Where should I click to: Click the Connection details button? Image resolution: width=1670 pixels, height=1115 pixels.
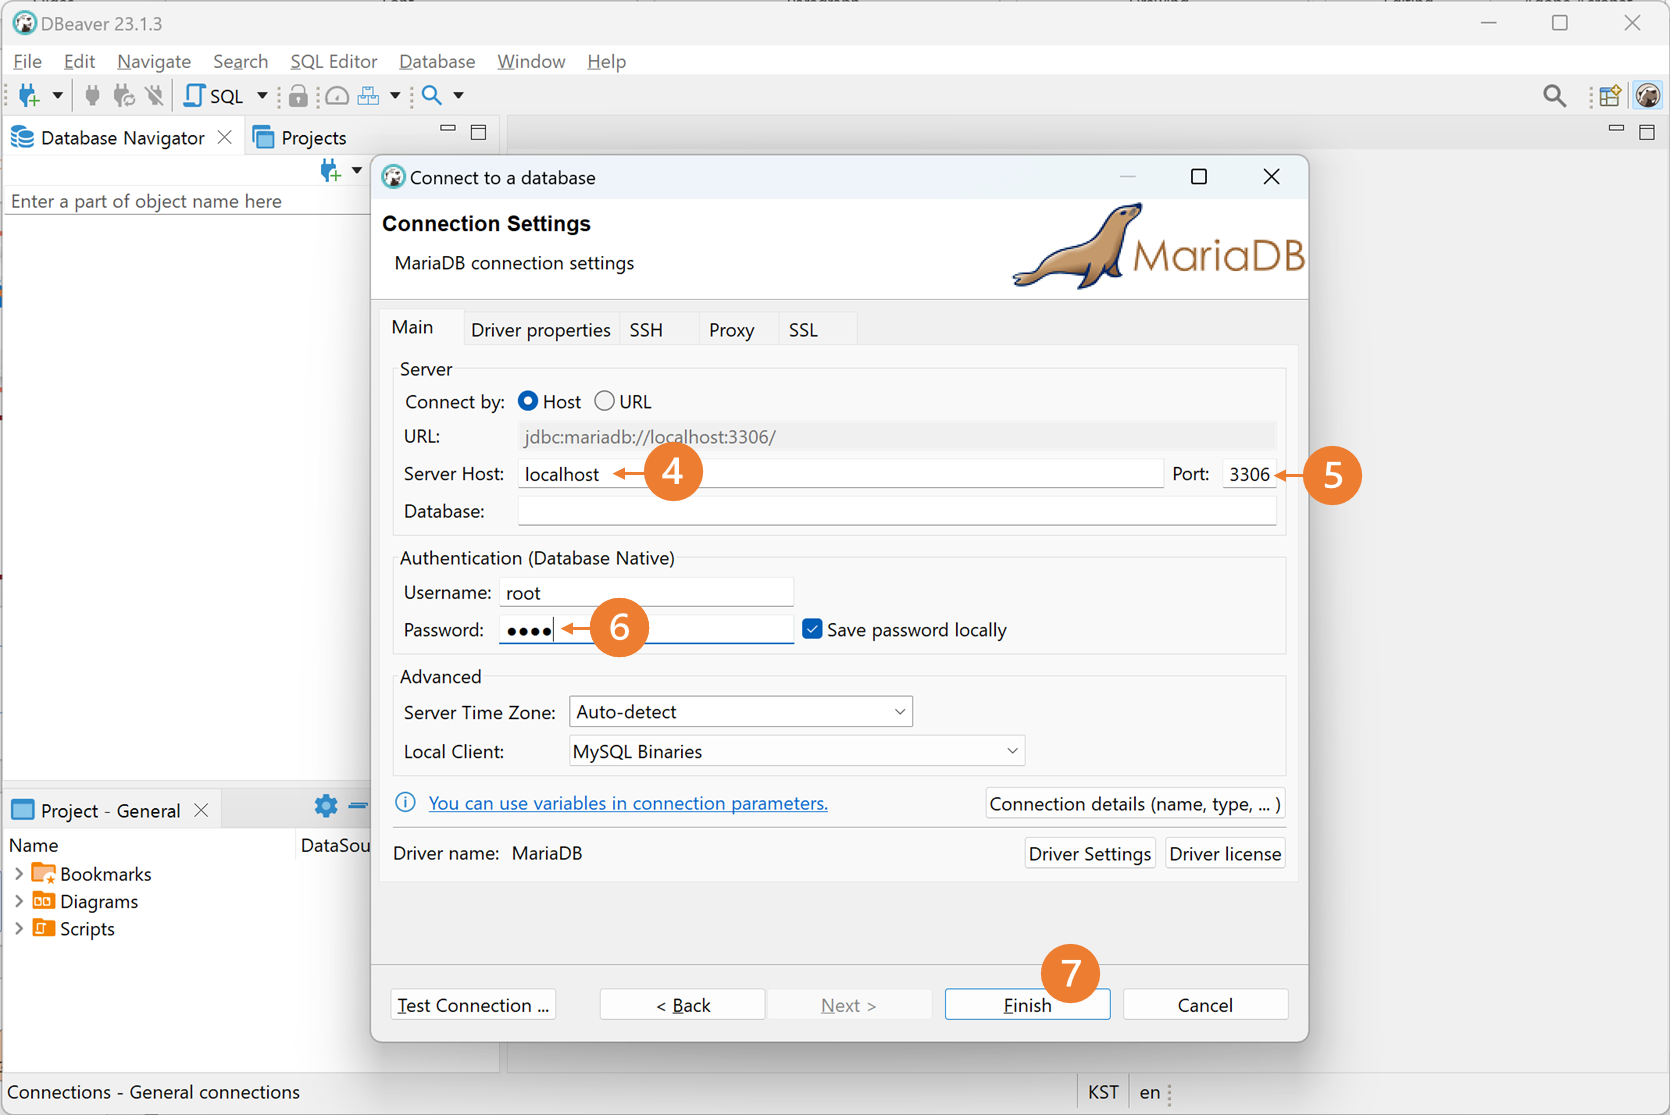[1135, 804]
